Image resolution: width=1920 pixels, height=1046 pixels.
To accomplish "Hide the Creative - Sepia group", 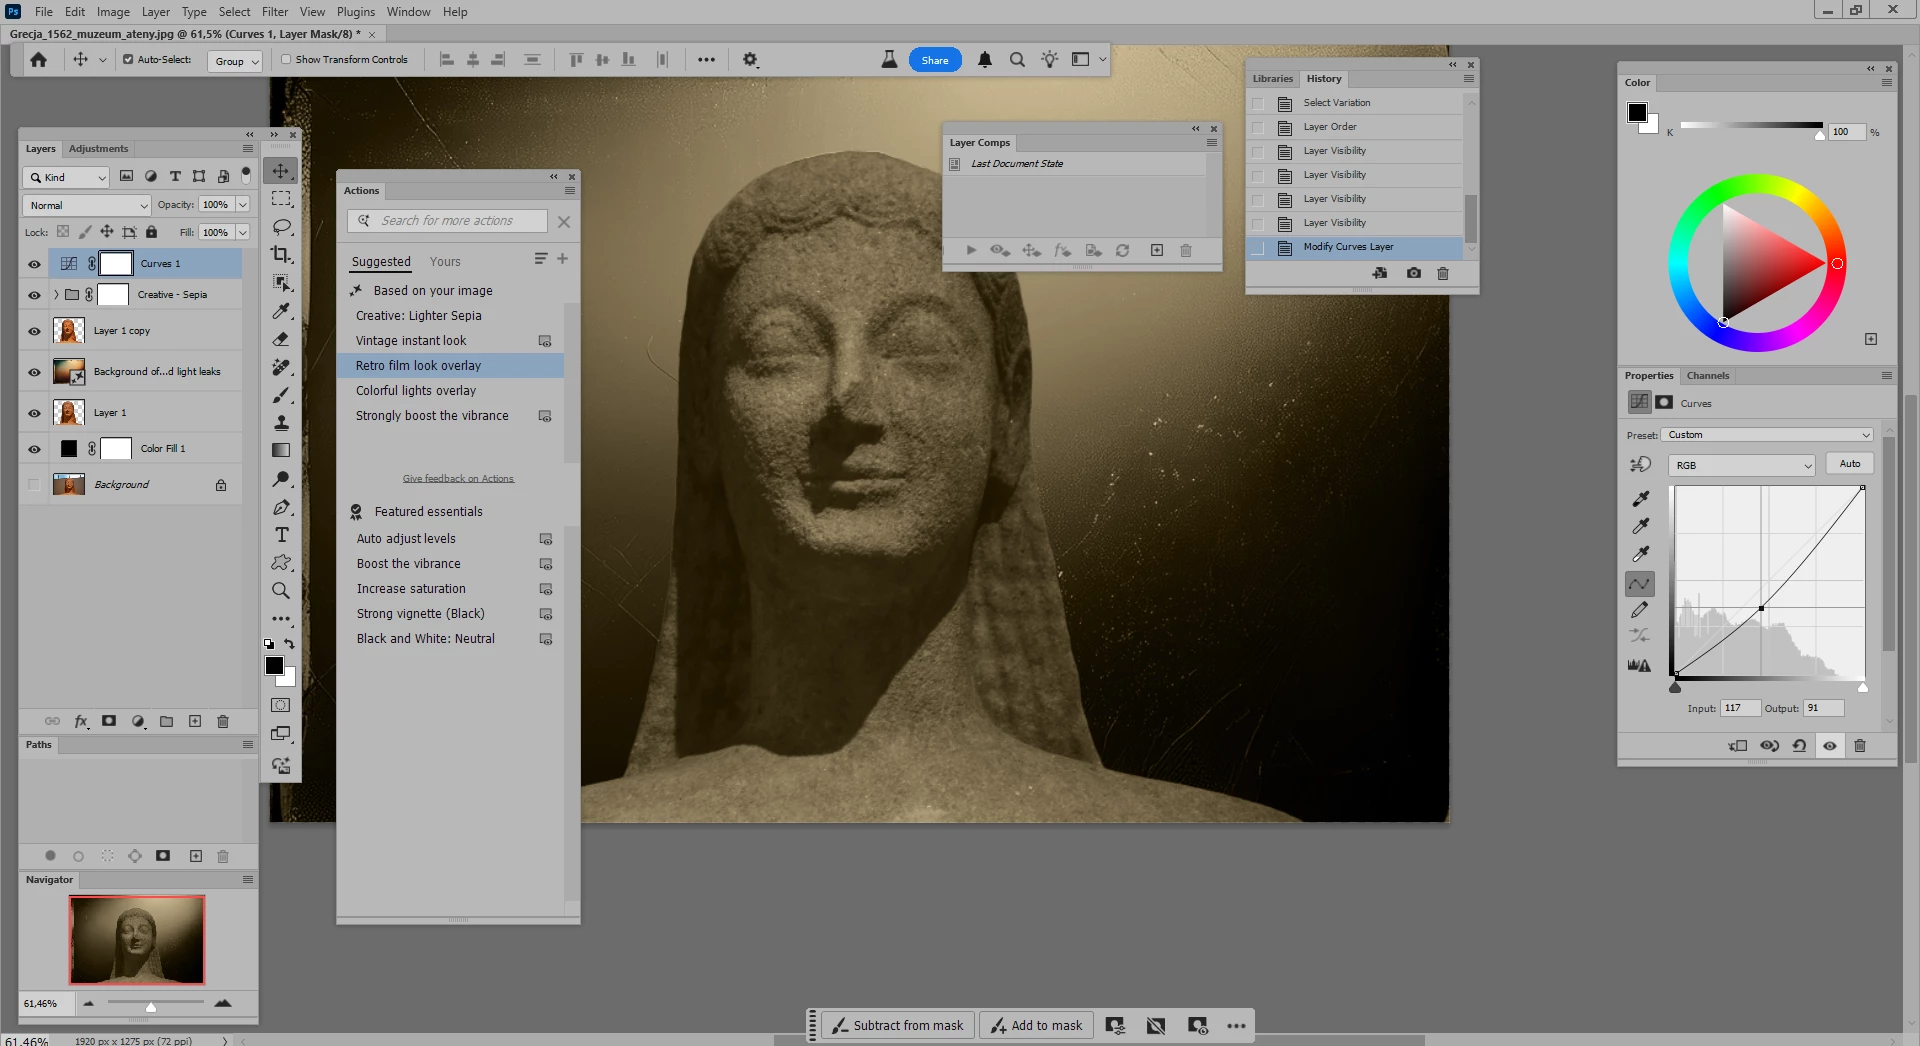I will (x=34, y=295).
